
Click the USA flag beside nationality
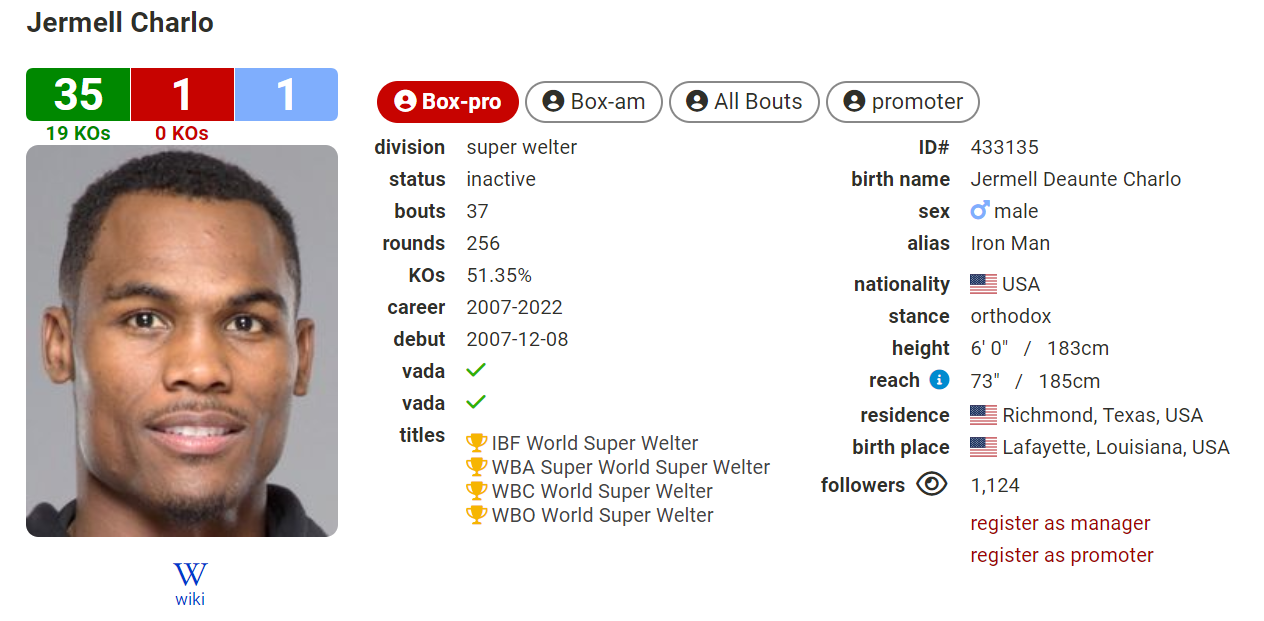pyautogui.click(x=983, y=284)
